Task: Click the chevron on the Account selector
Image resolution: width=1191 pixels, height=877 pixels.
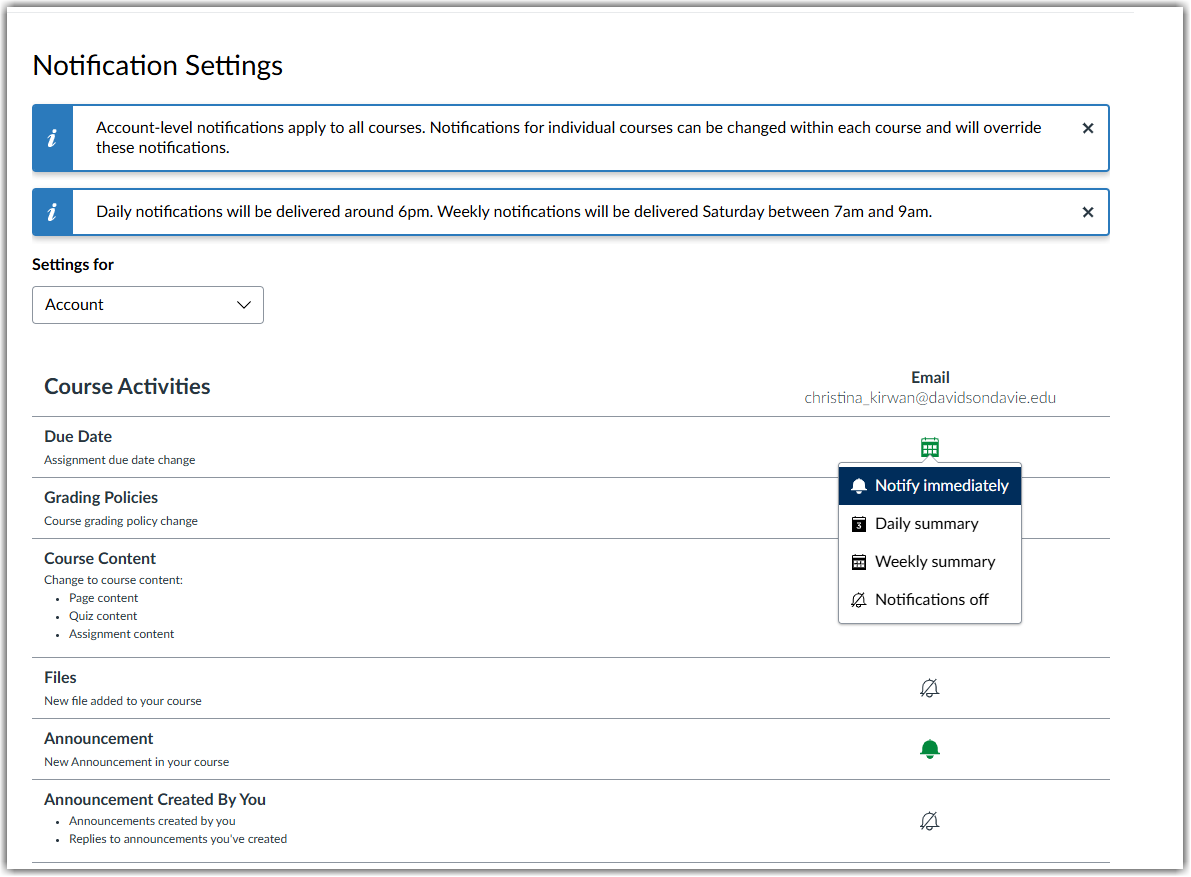Action: 243,304
